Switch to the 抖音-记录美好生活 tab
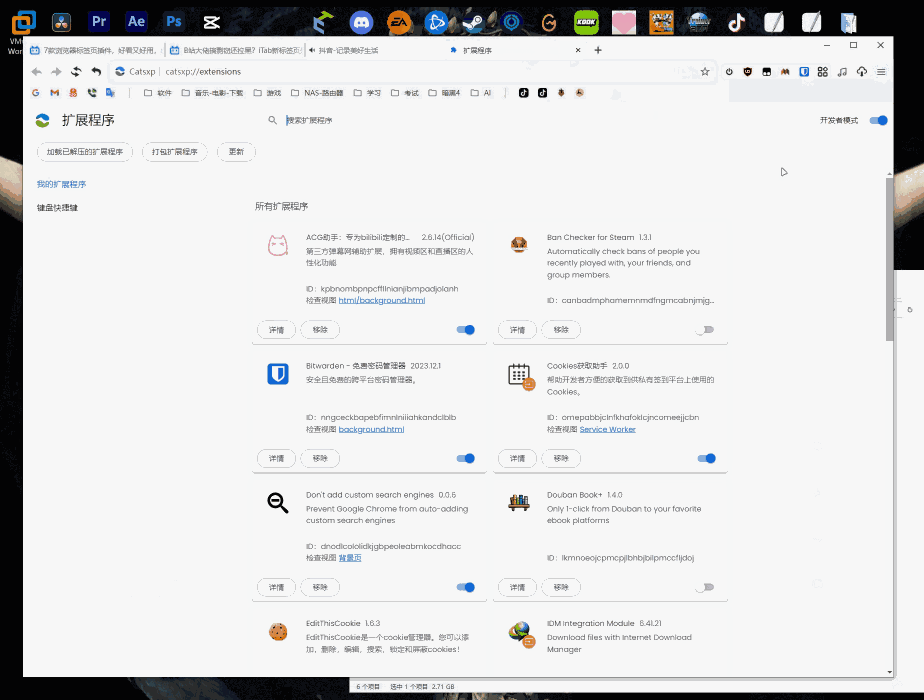Image resolution: width=924 pixels, height=700 pixels. click(x=375, y=51)
